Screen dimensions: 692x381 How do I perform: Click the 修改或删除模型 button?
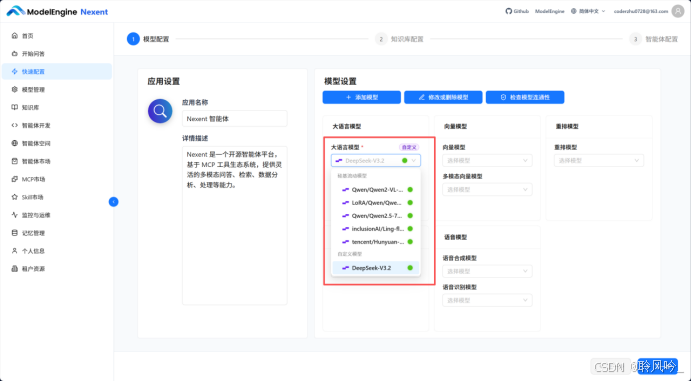443,97
